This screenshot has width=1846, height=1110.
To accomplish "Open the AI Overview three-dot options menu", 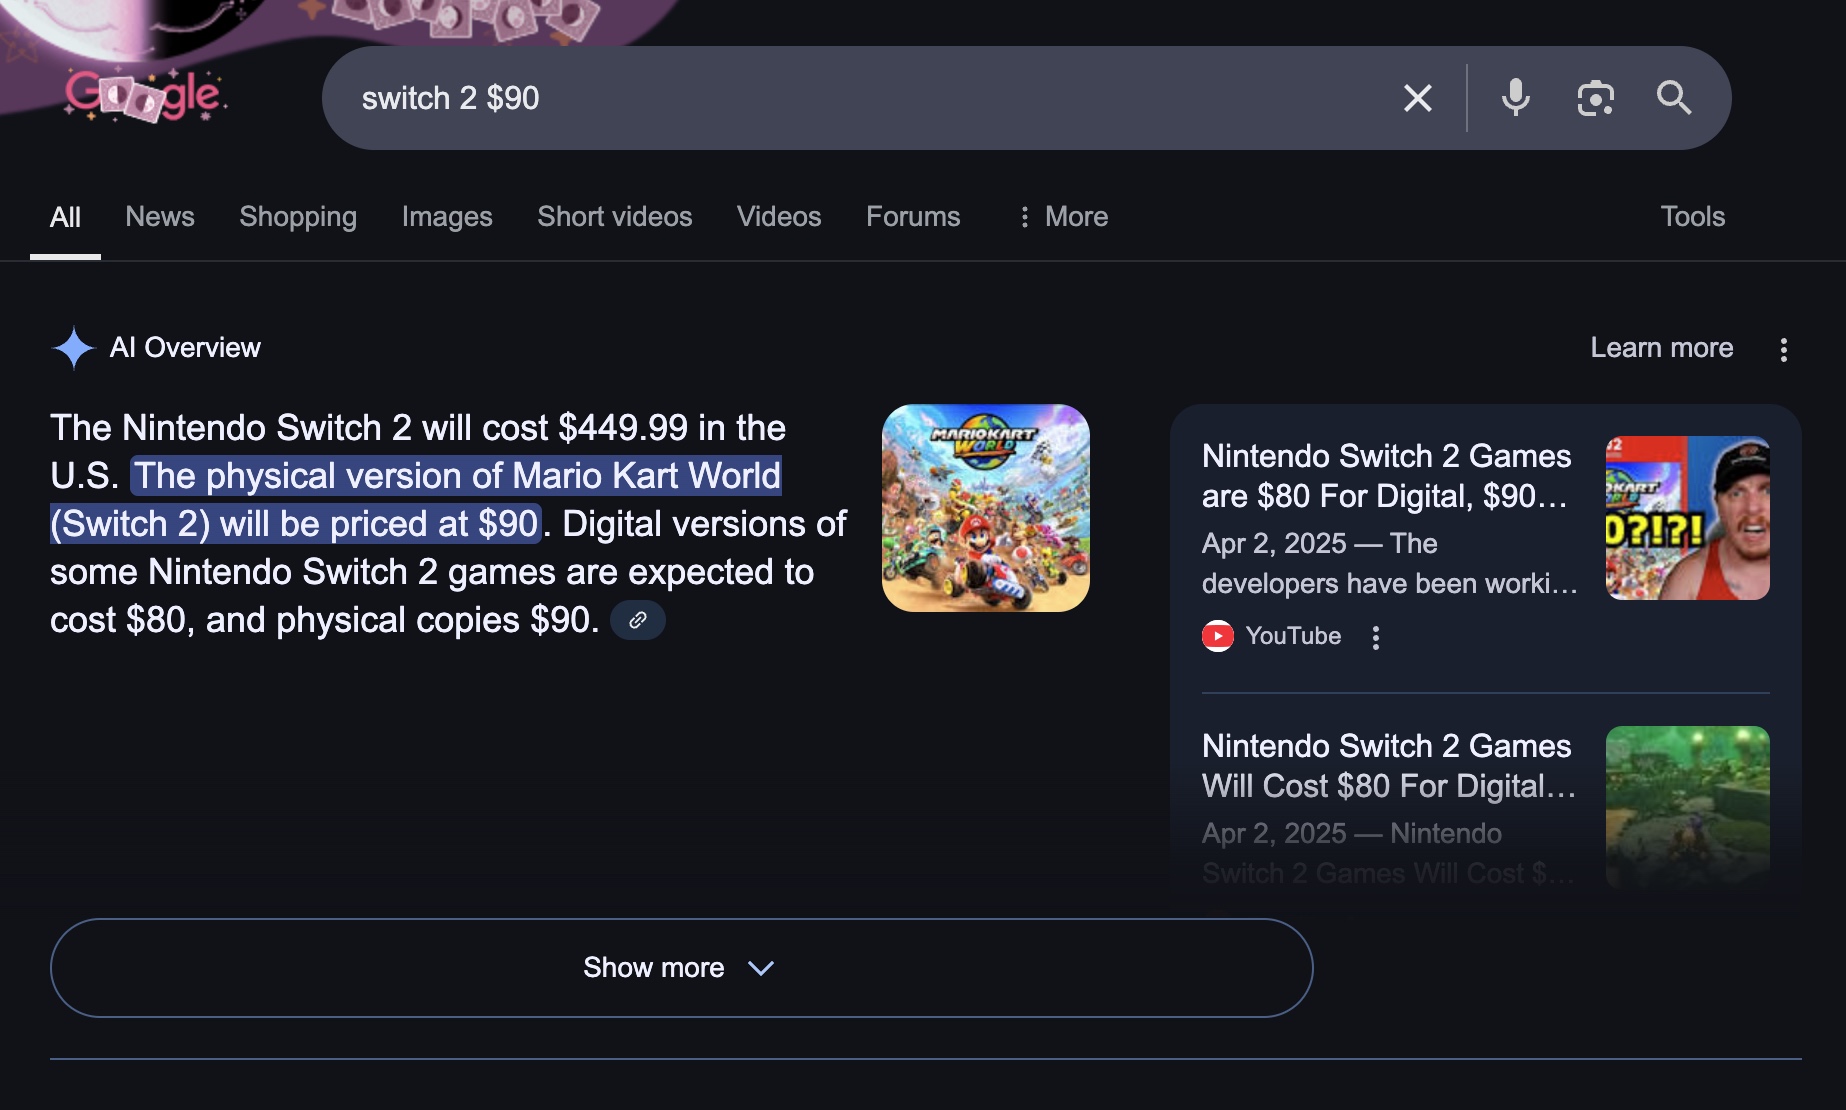I will (x=1784, y=349).
